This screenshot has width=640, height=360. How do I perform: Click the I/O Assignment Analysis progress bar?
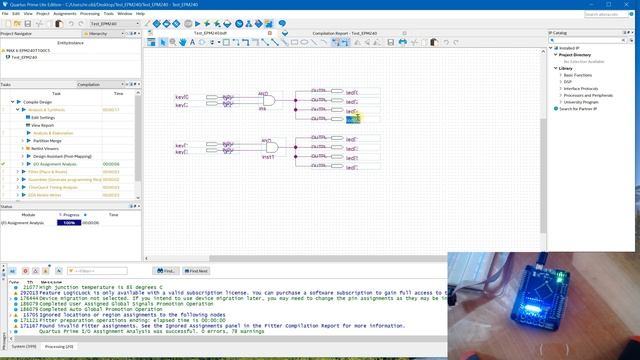[x=69, y=223]
